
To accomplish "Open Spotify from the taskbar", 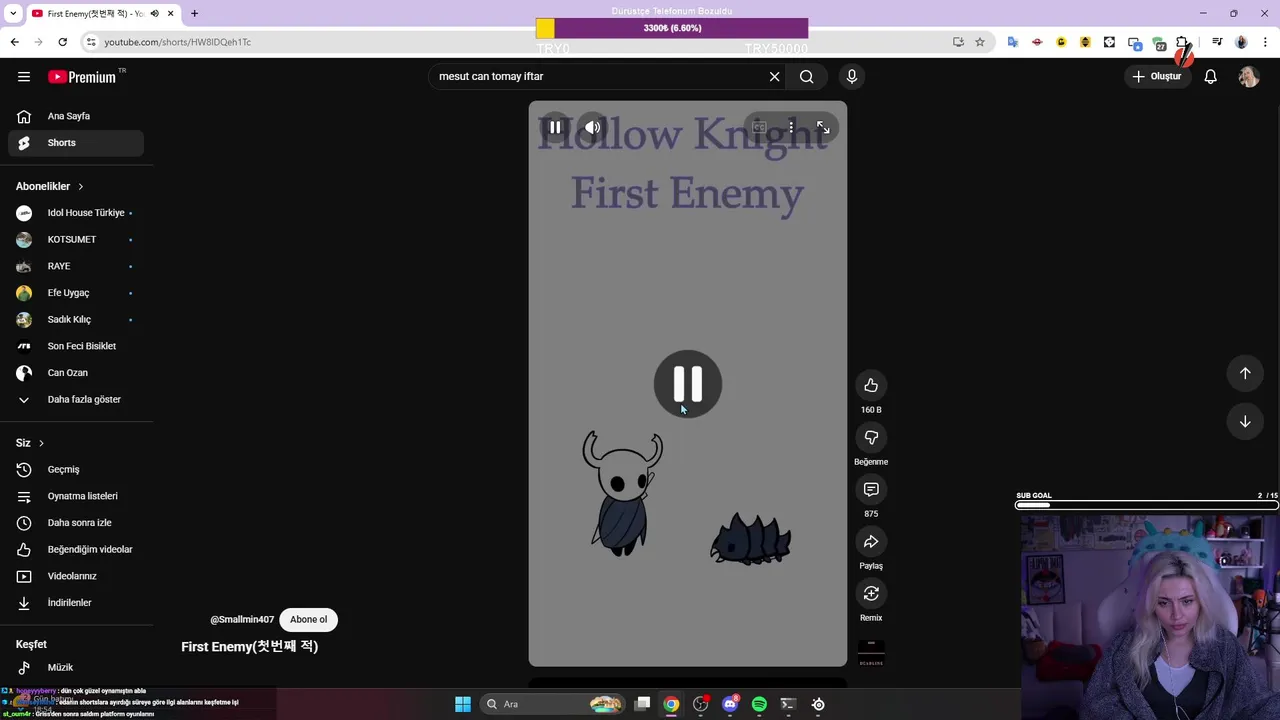I will 759,704.
